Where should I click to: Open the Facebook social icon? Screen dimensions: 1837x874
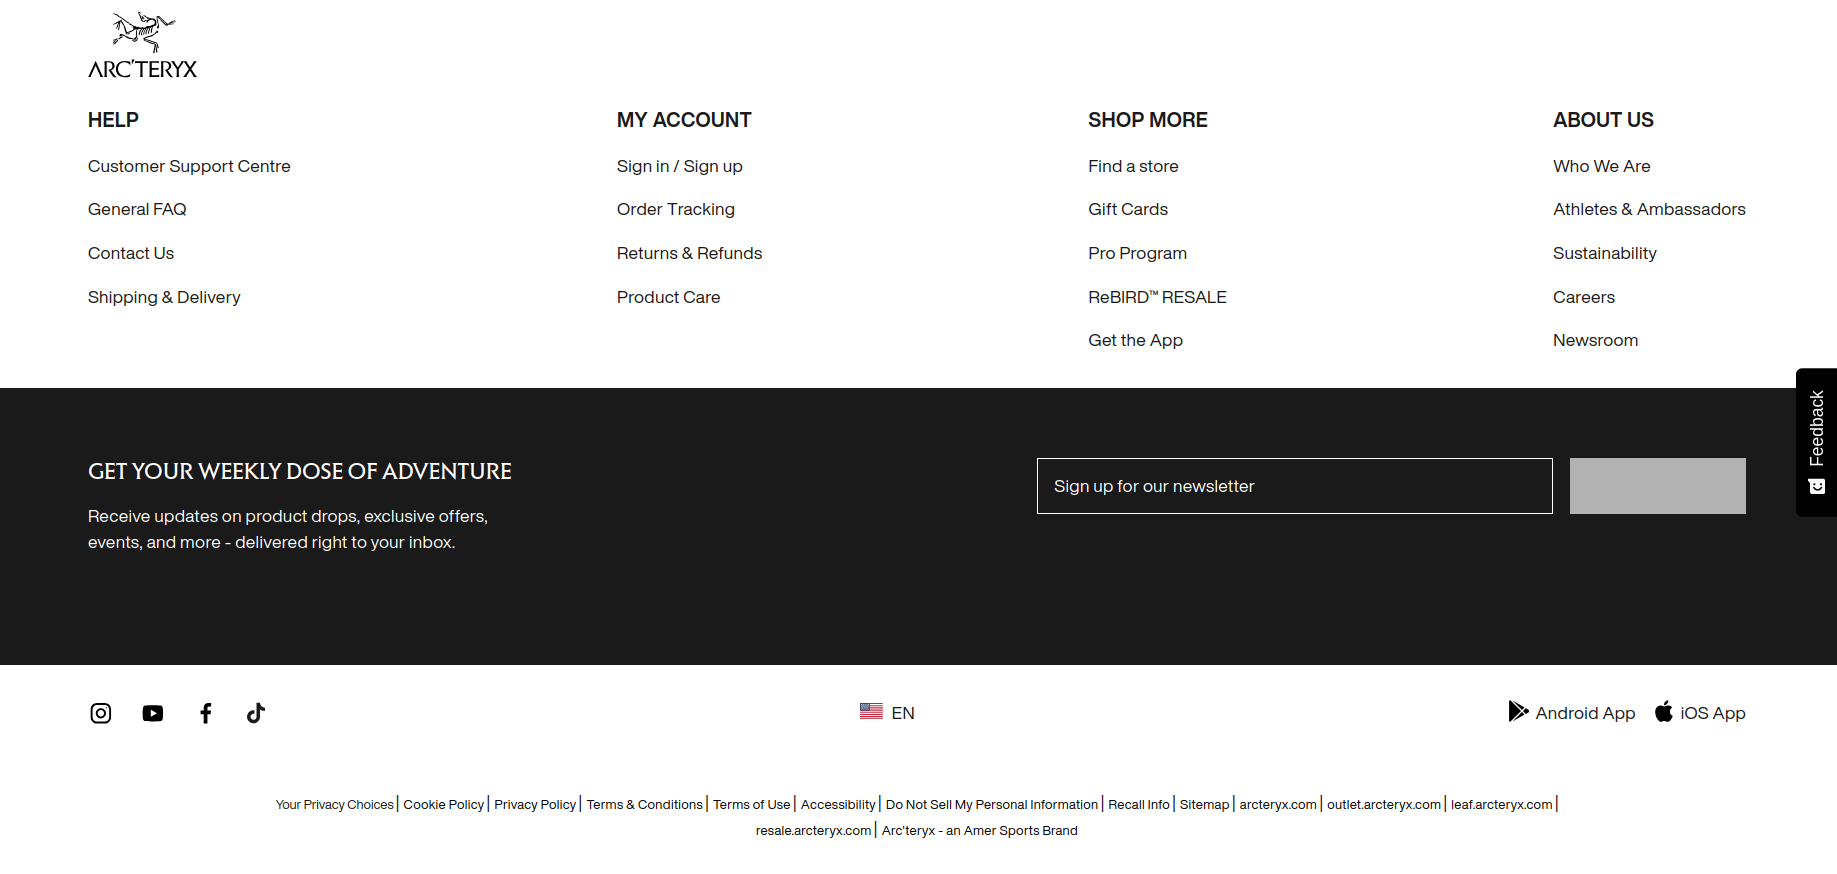point(206,713)
